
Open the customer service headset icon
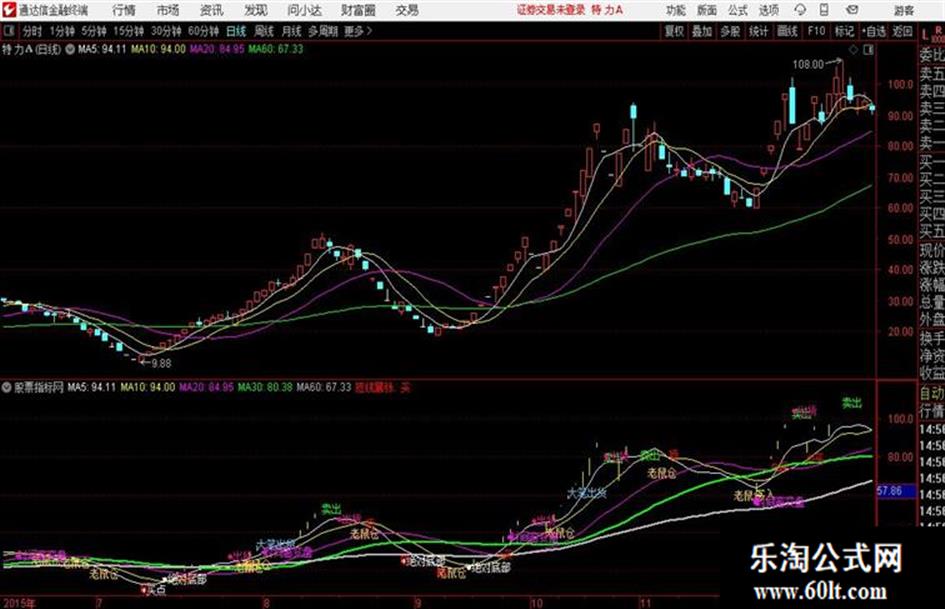tap(800, 10)
